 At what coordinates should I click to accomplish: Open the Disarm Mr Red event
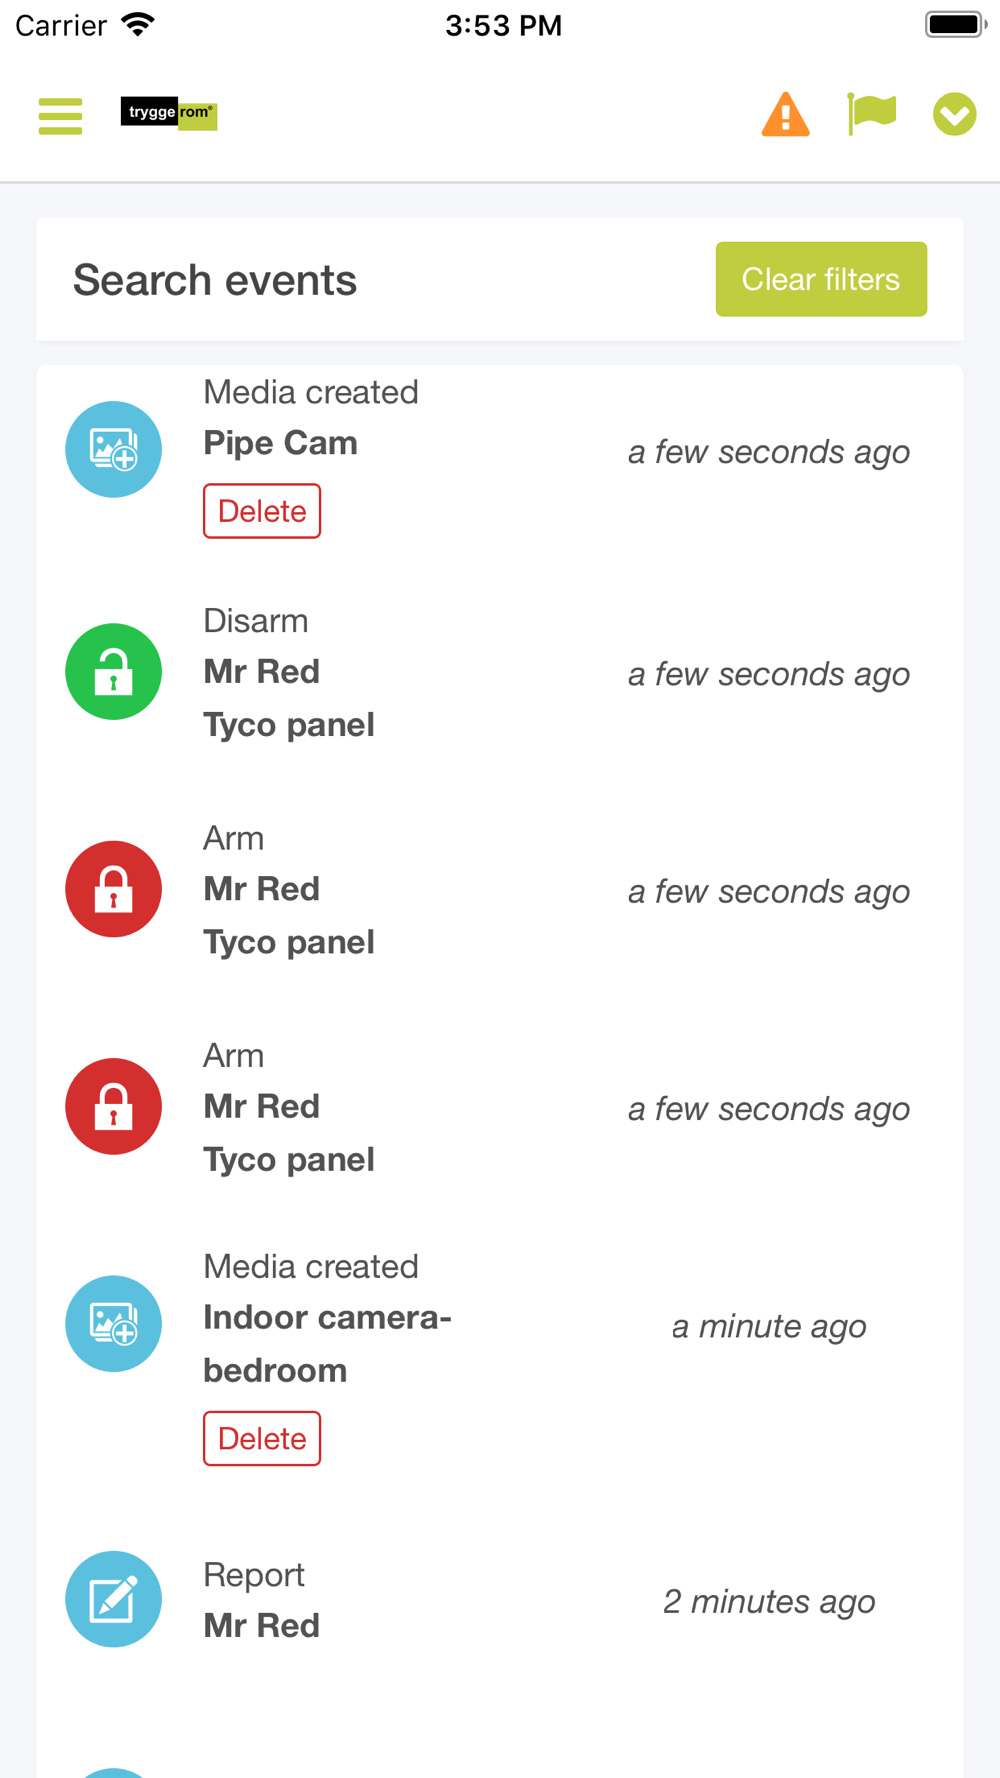pos(290,672)
